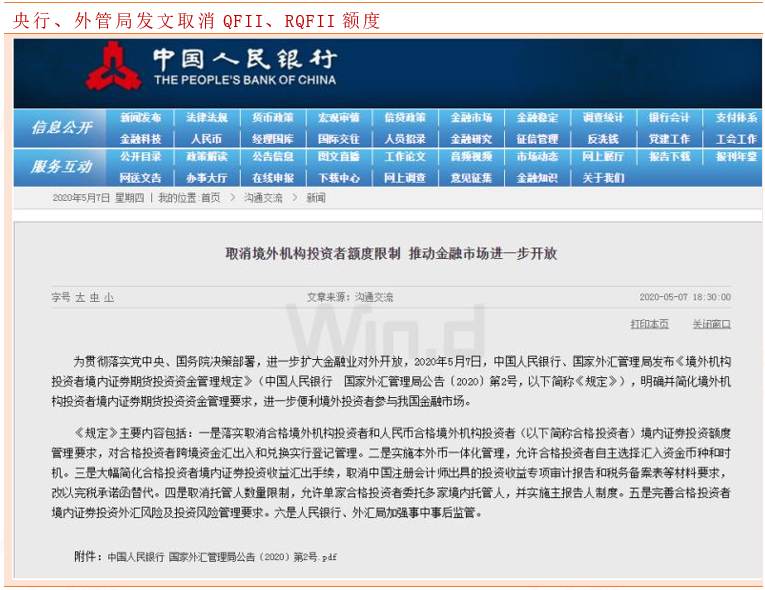Screen dimensions: 765x590
Task: Open 国际交往 navigation link
Action: tap(339, 139)
